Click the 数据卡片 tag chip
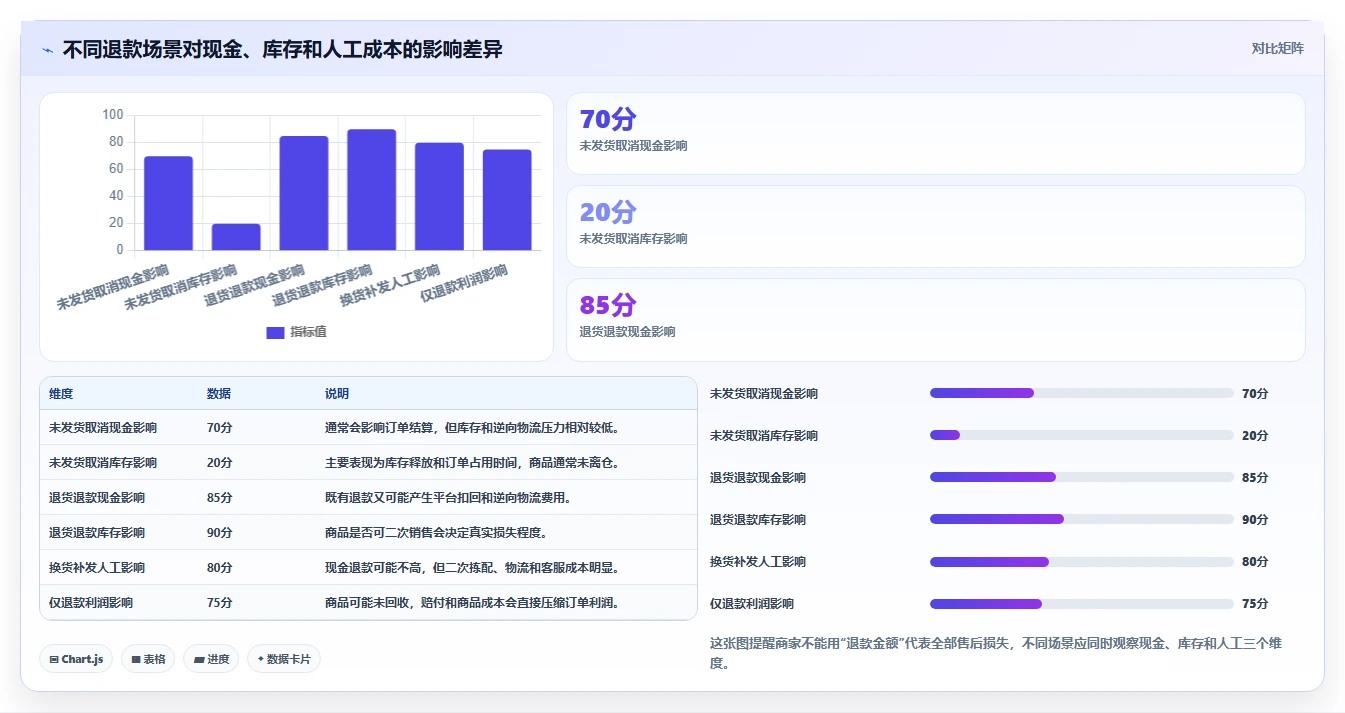Screen dimensions: 1345x713 284,659
